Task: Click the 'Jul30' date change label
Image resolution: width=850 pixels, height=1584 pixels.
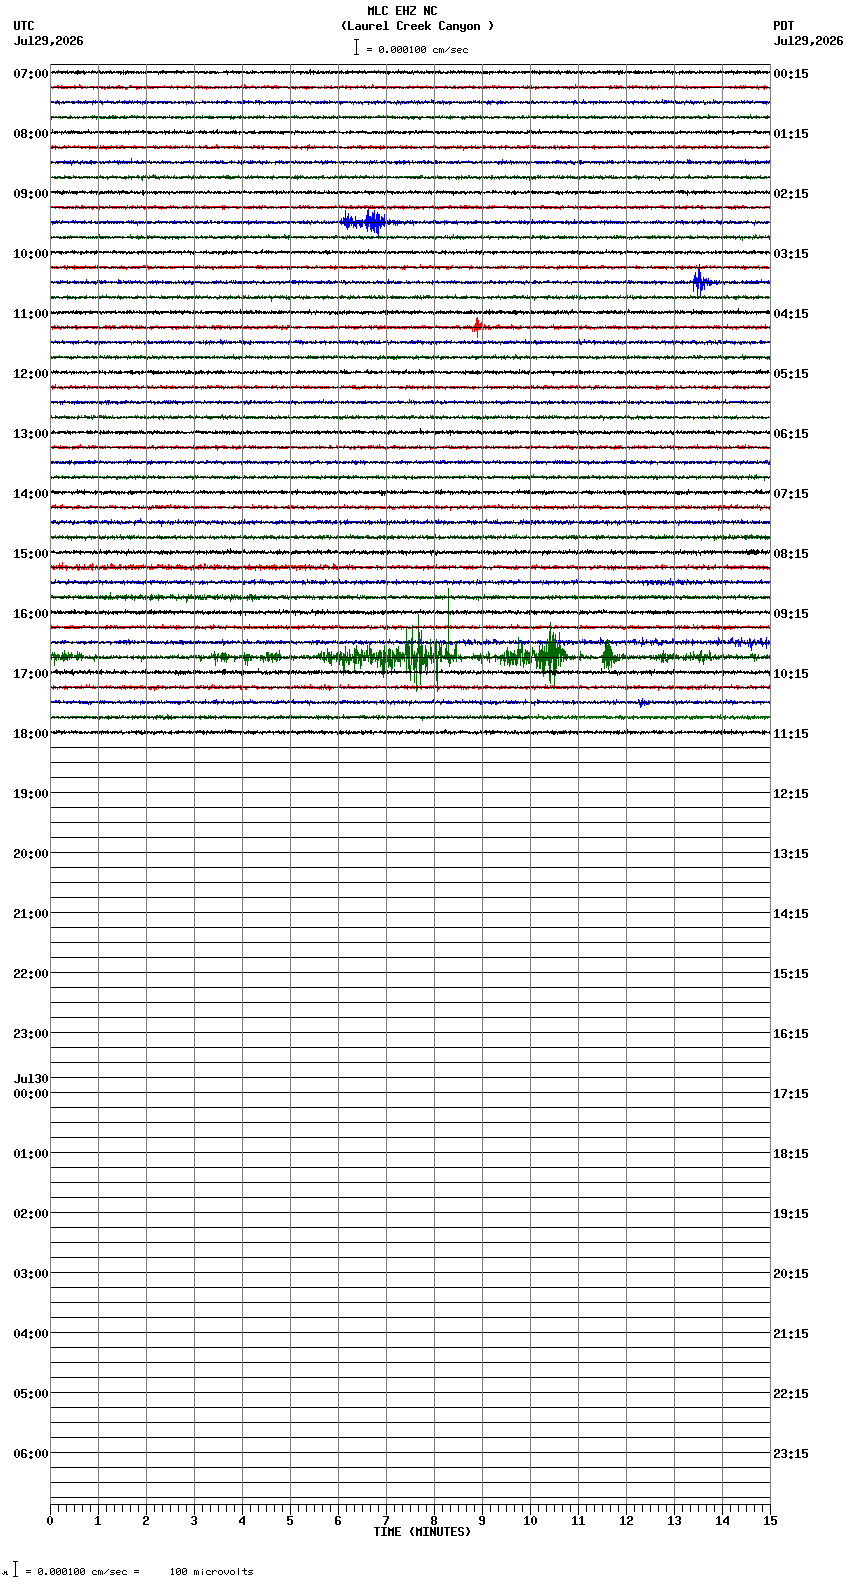Action: click(x=31, y=1079)
